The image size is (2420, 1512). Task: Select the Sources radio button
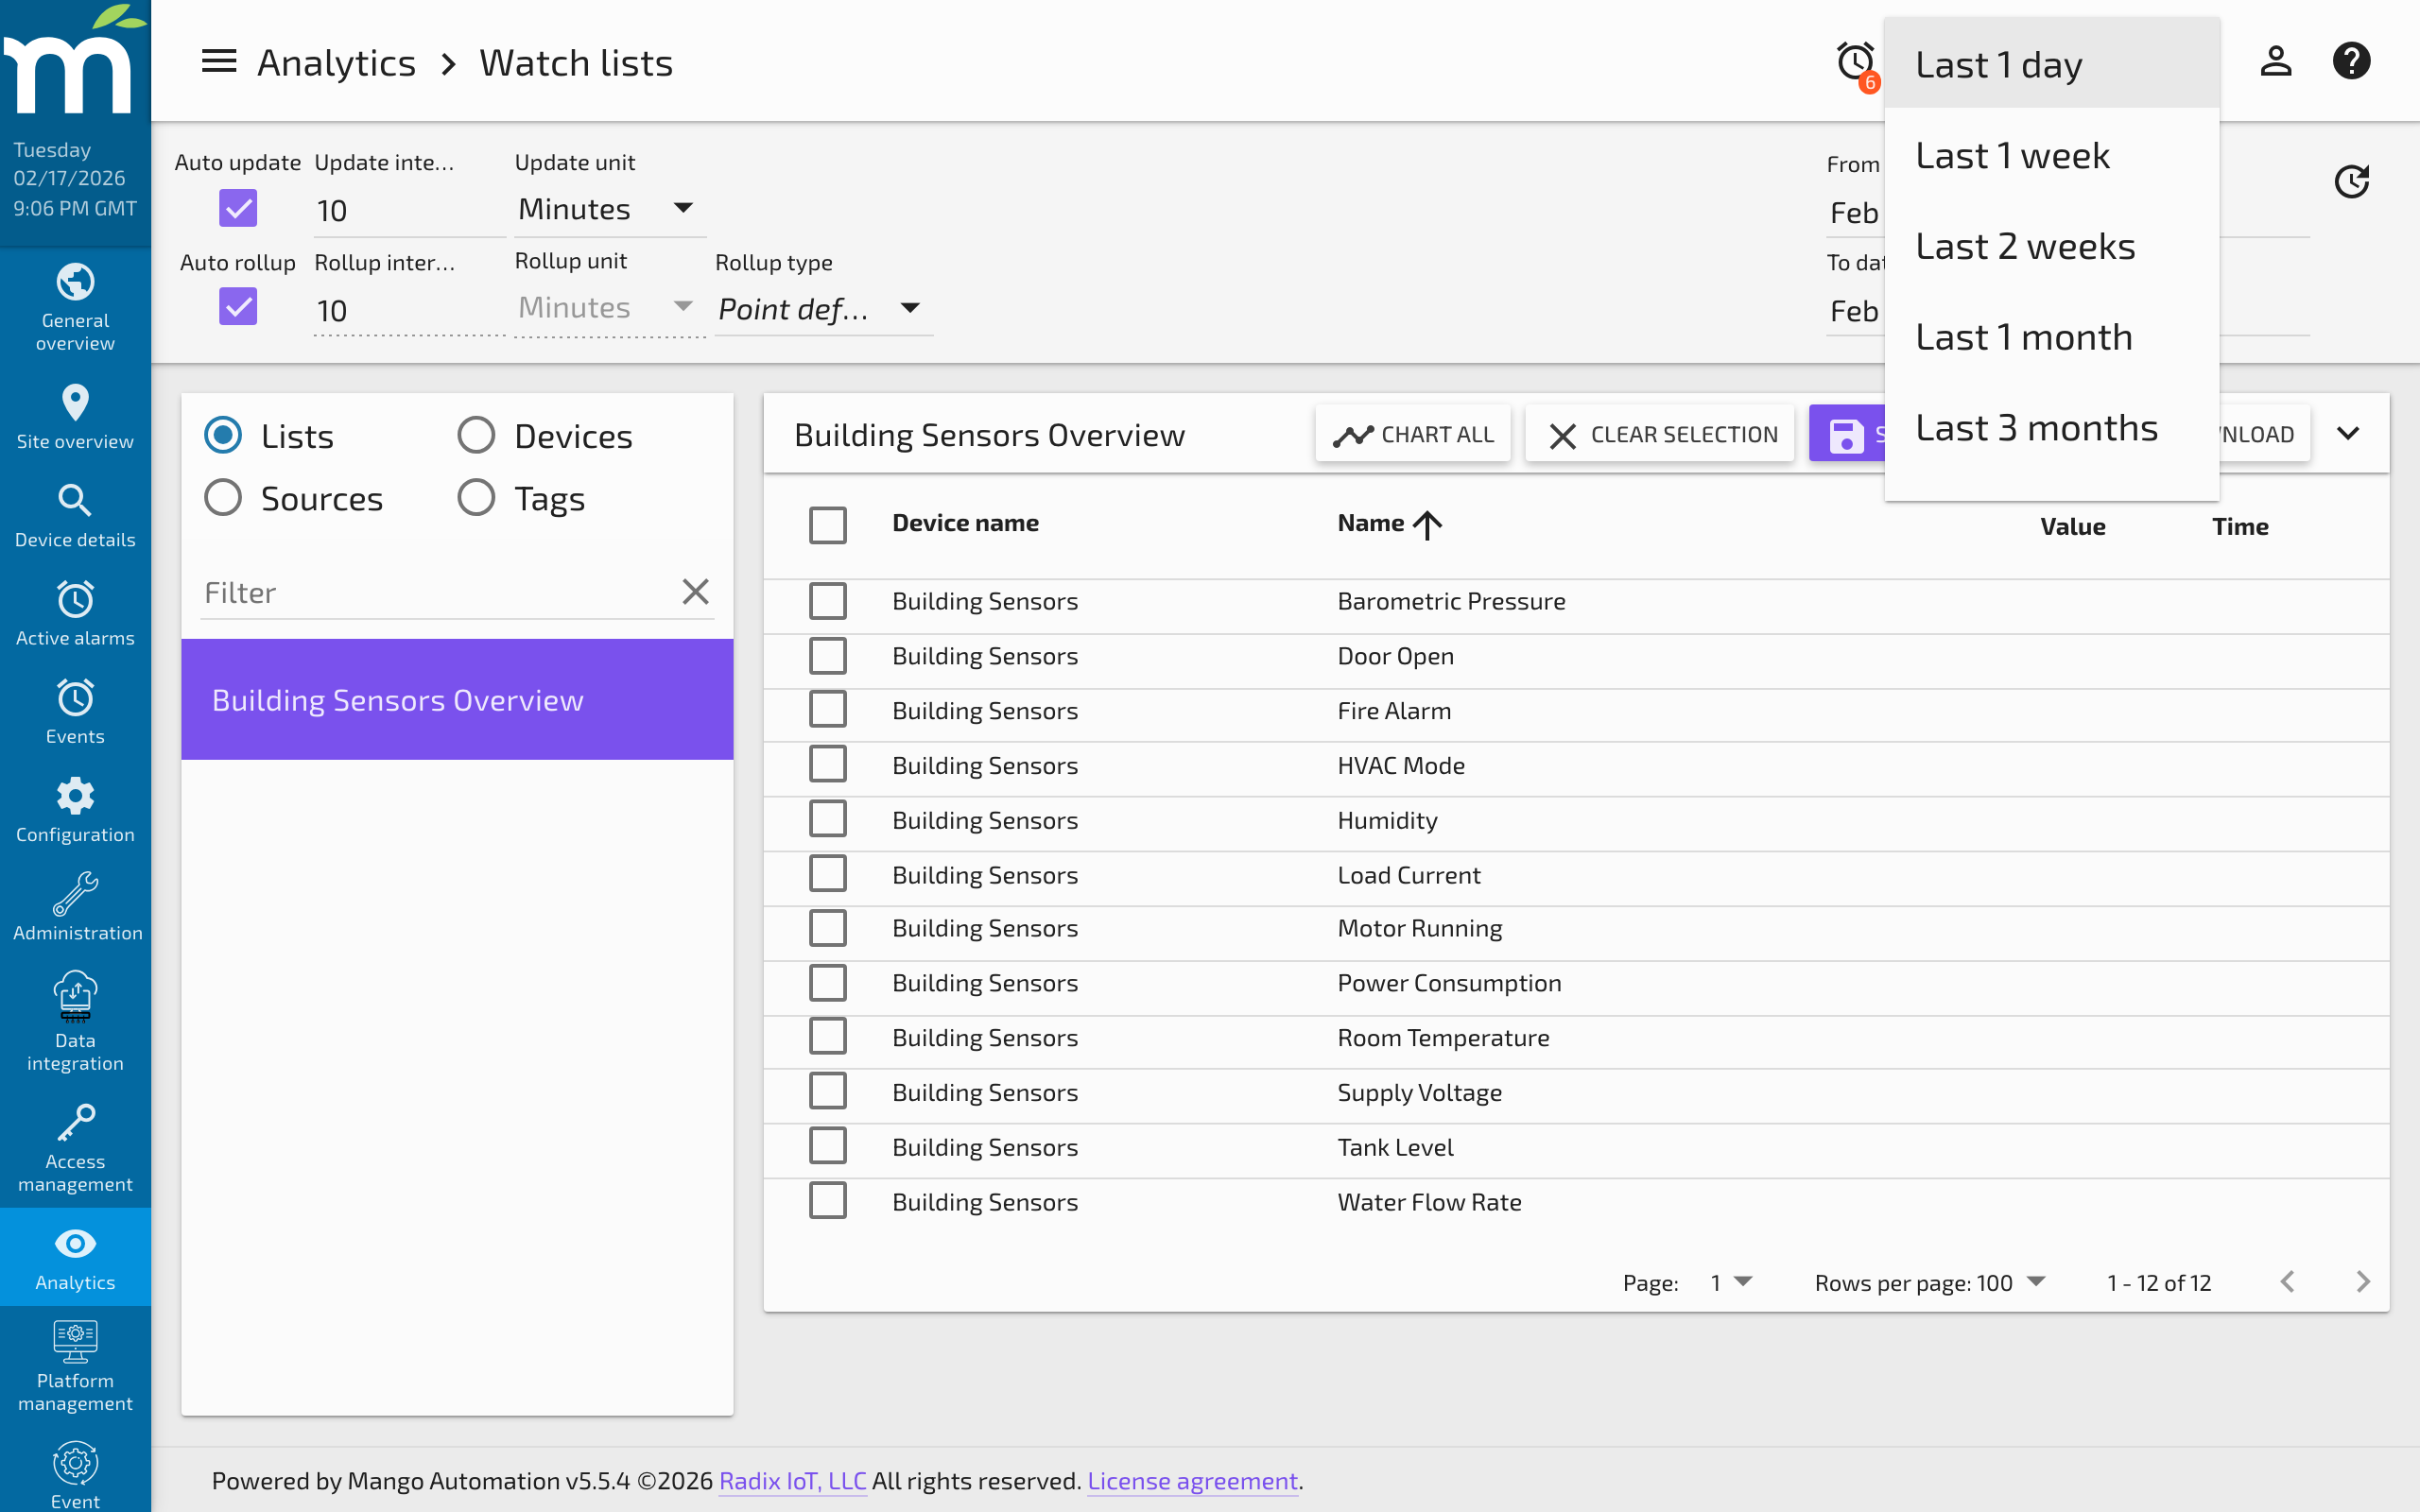coord(222,497)
